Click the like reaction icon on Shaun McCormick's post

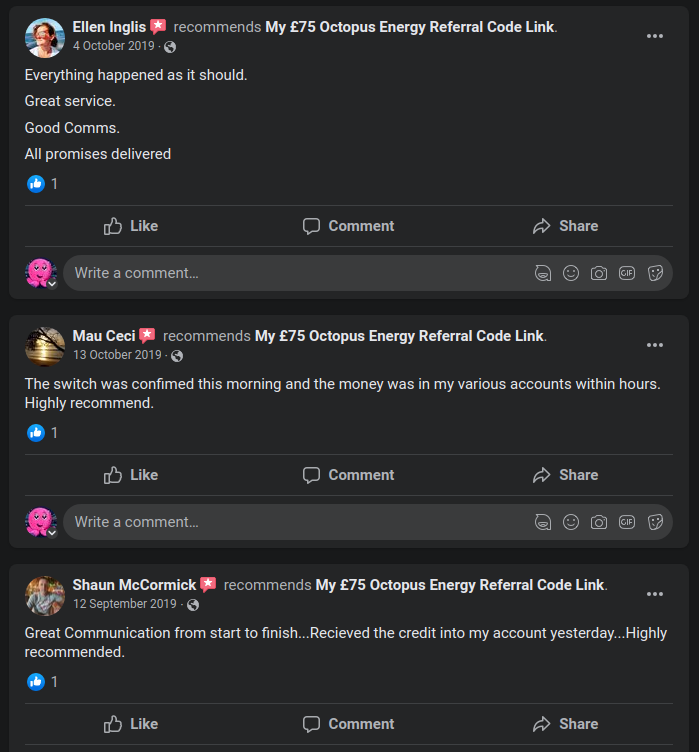tap(36, 682)
